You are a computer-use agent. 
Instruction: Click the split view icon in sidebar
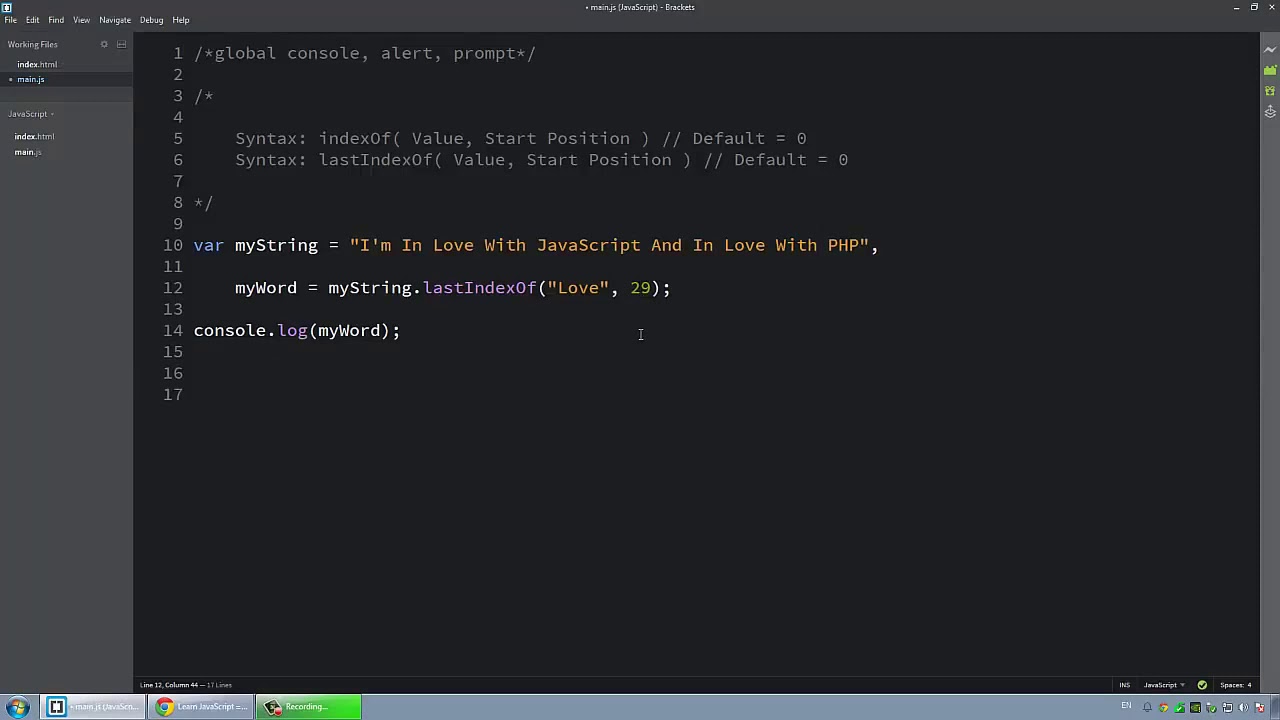(x=121, y=44)
